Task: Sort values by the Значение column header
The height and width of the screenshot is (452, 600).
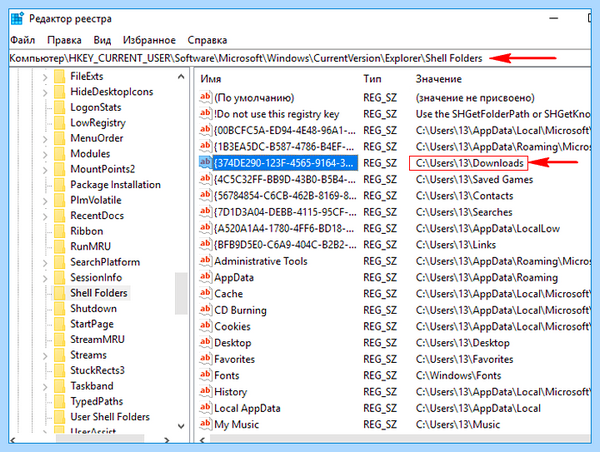Action: pyautogui.click(x=439, y=79)
